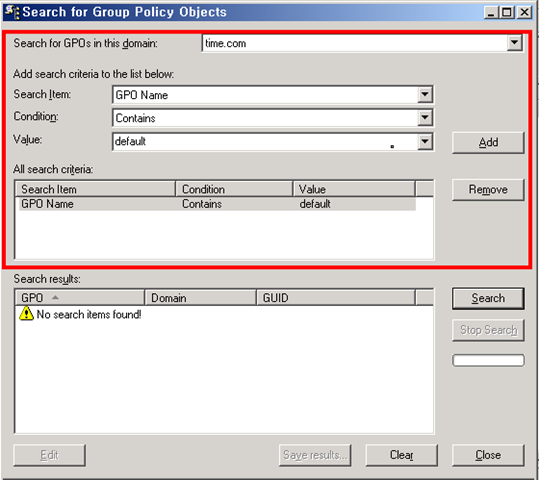The width and height of the screenshot is (539, 480).
Task: Click the search progress bar
Action: tap(488, 360)
